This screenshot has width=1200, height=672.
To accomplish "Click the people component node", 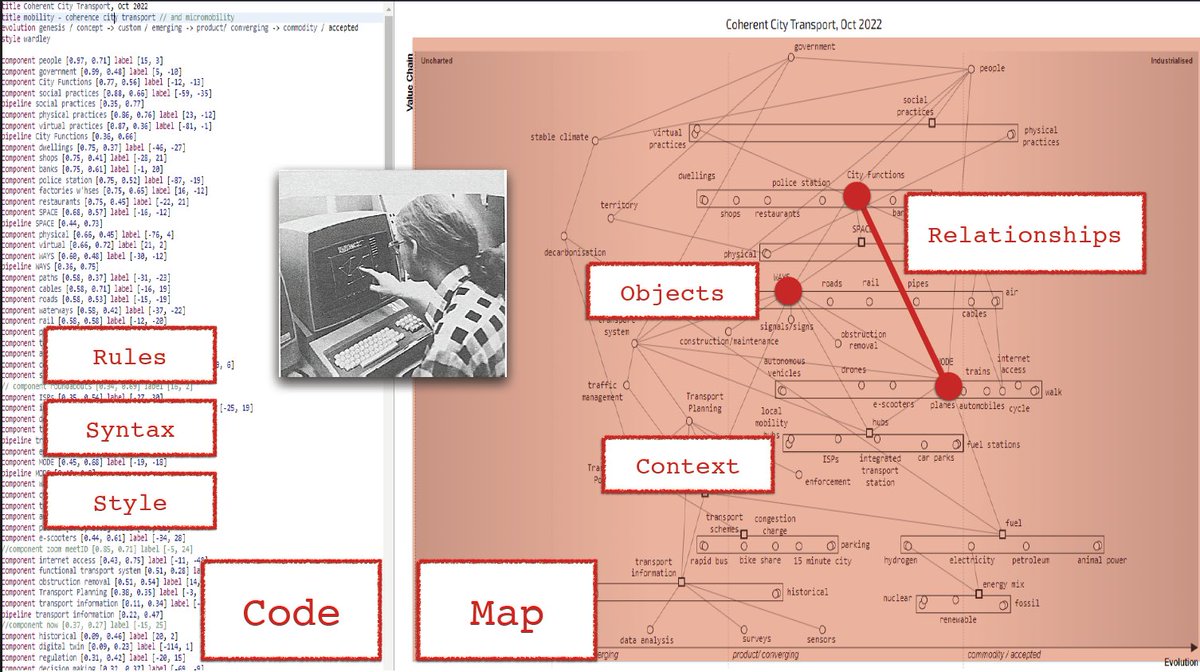I will click(971, 68).
